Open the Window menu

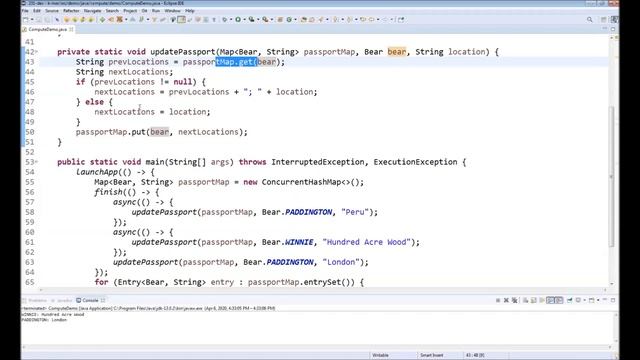point(172,11)
